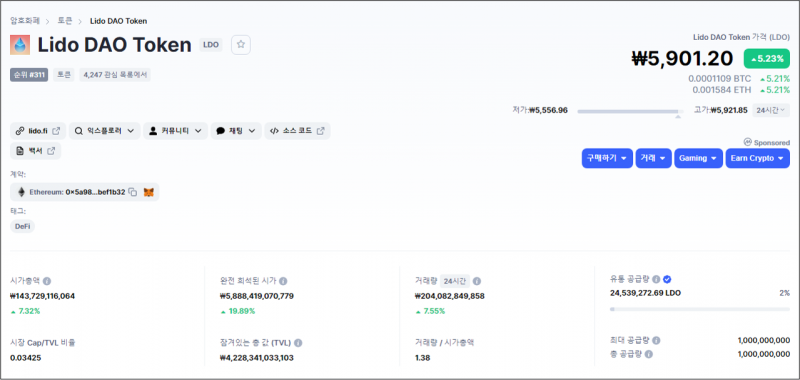This screenshot has height=380, width=800.
Task: Show info for 총 공급량
Action: (x=648, y=353)
